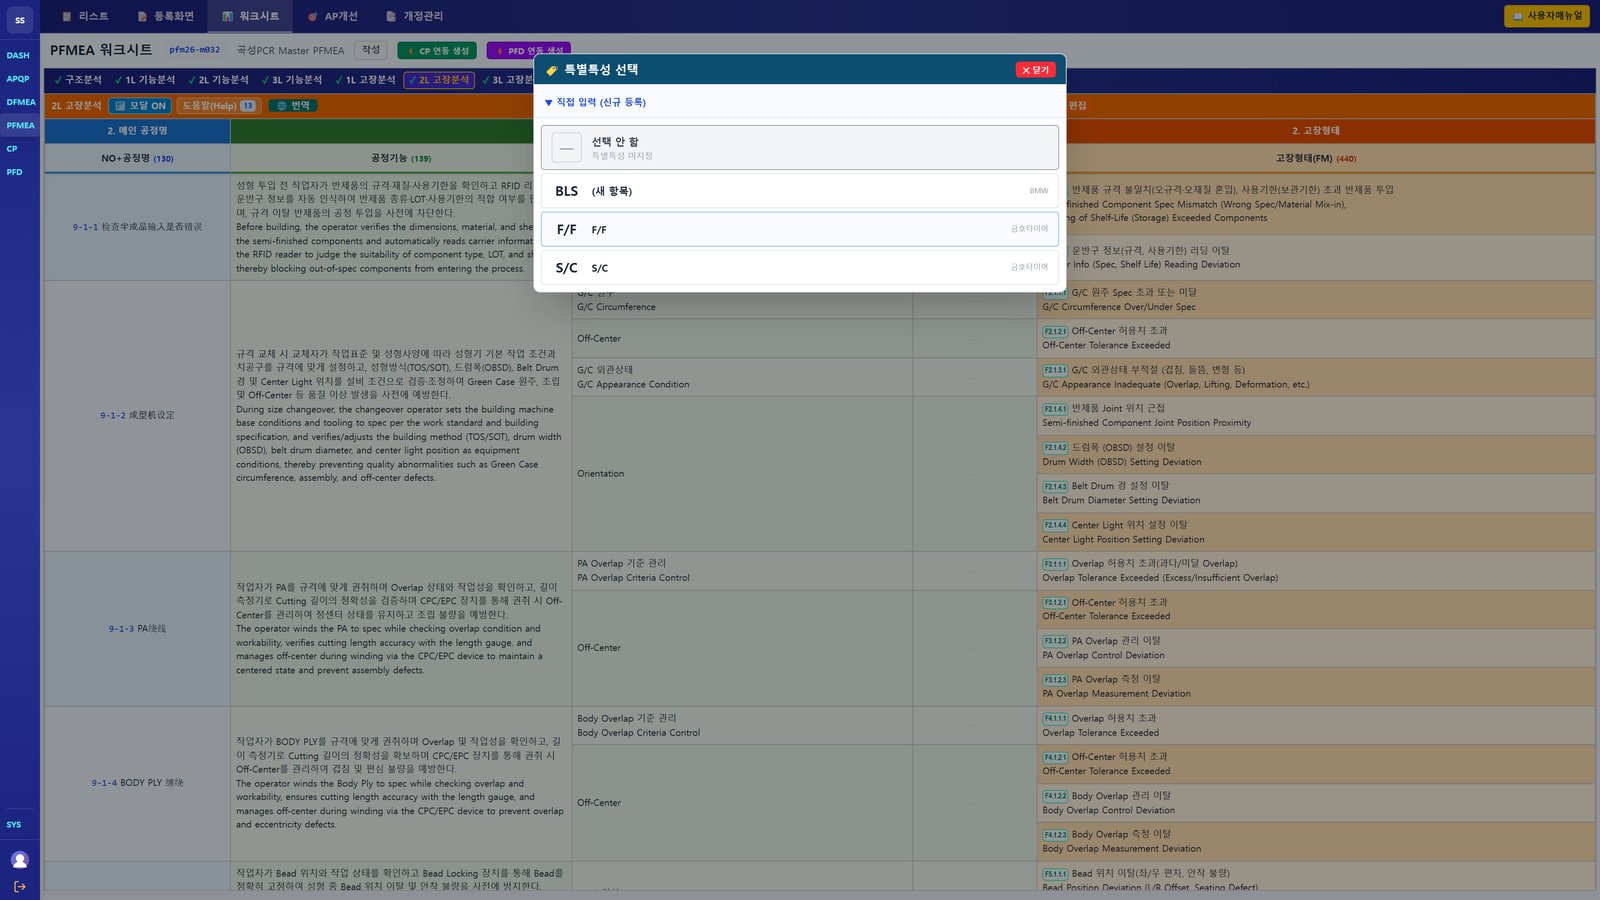Click the 번역 translate button
The image size is (1600, 900).
point(293,105)
